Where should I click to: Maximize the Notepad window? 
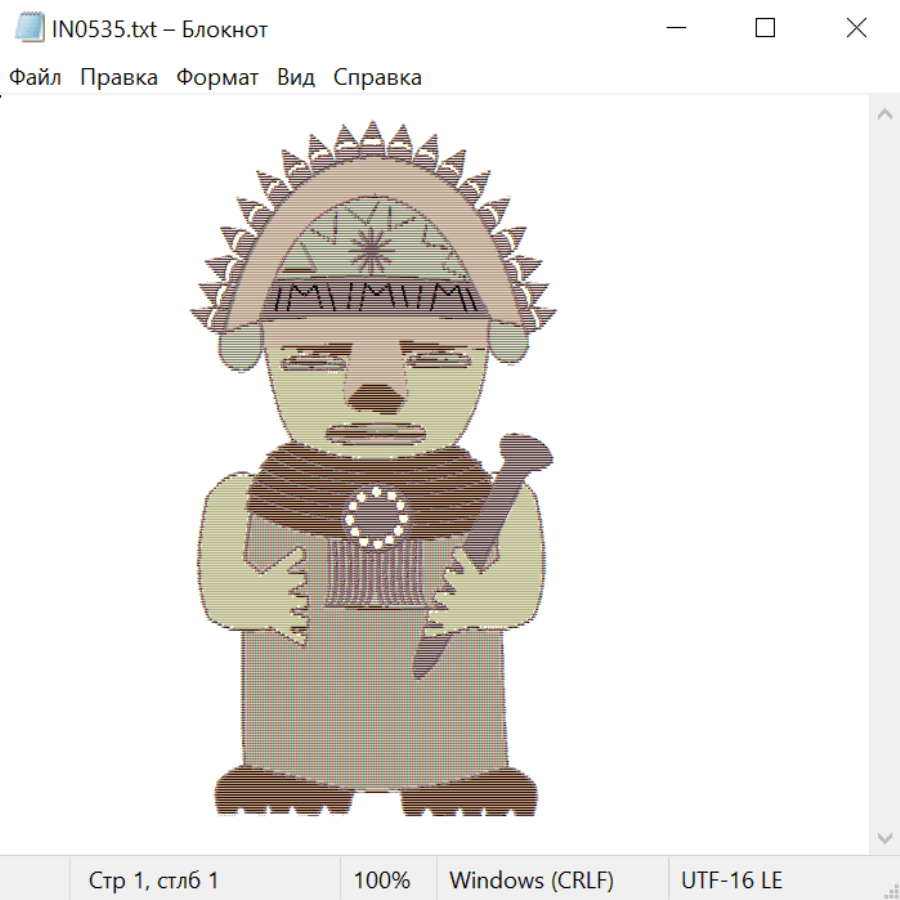pos(765,29)
